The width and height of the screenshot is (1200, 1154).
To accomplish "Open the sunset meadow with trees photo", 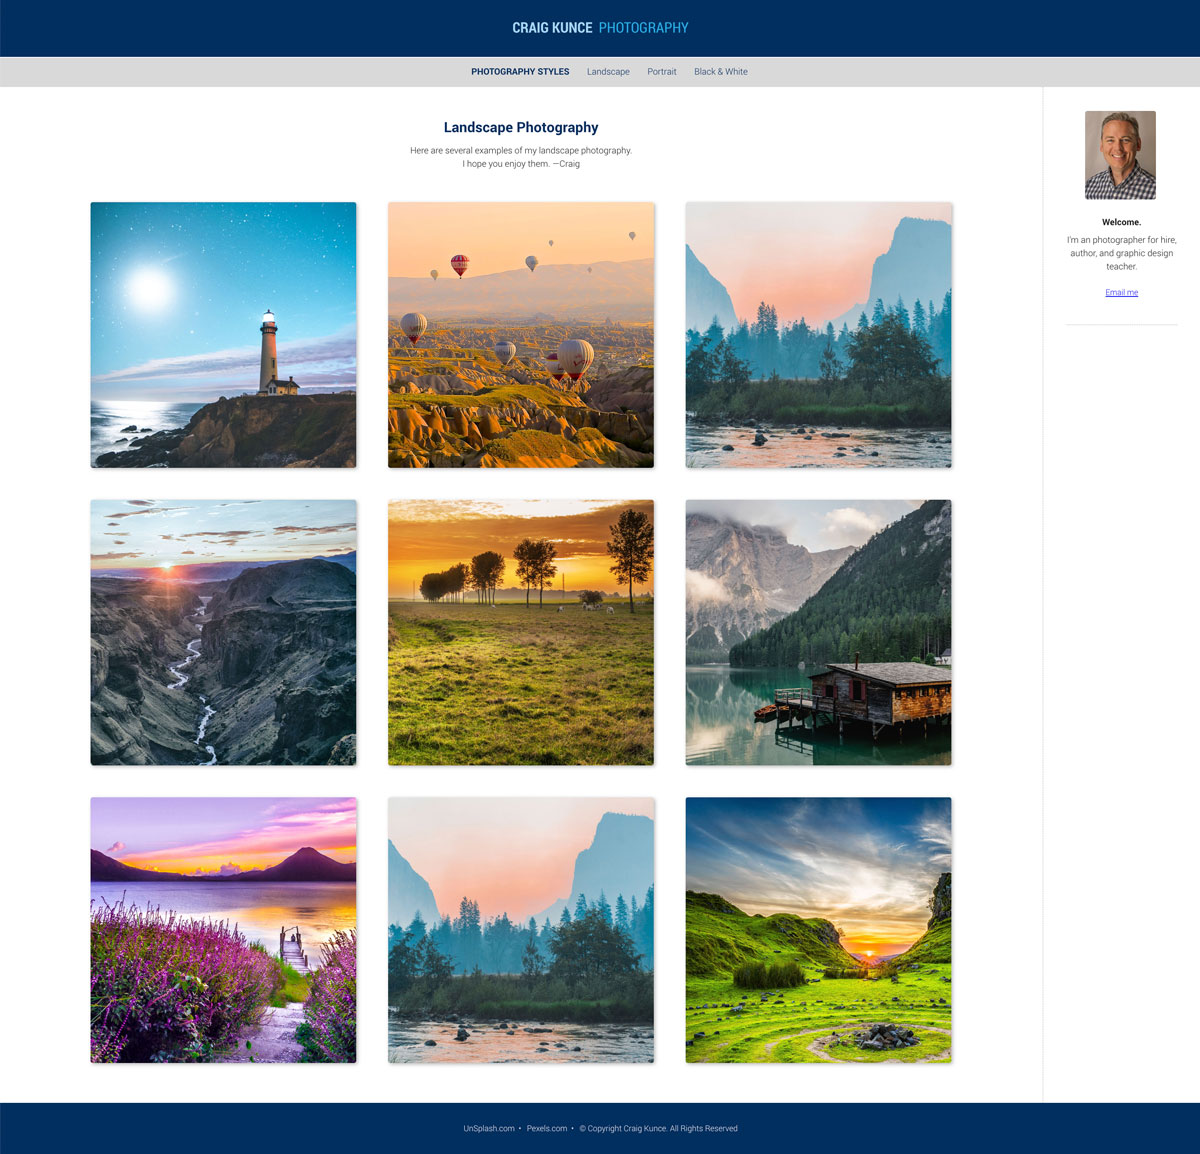I will tap(521, 633).
